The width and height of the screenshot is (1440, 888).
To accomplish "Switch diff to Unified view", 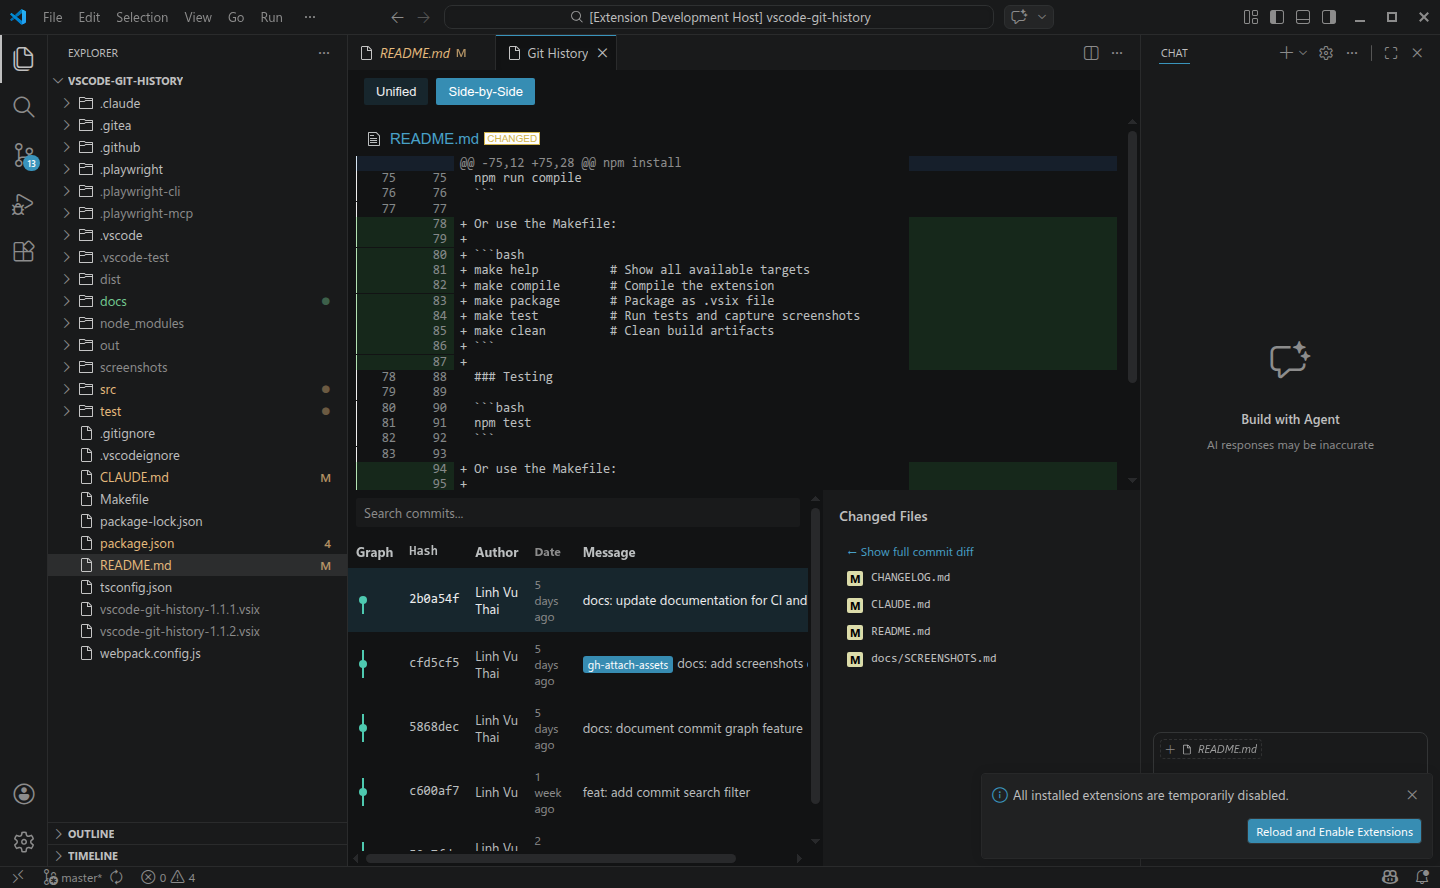I will coord(396,91).
